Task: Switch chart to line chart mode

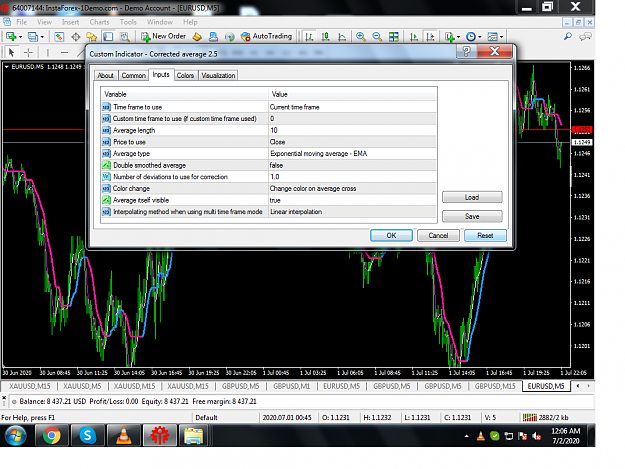Action: coord(342,37)
